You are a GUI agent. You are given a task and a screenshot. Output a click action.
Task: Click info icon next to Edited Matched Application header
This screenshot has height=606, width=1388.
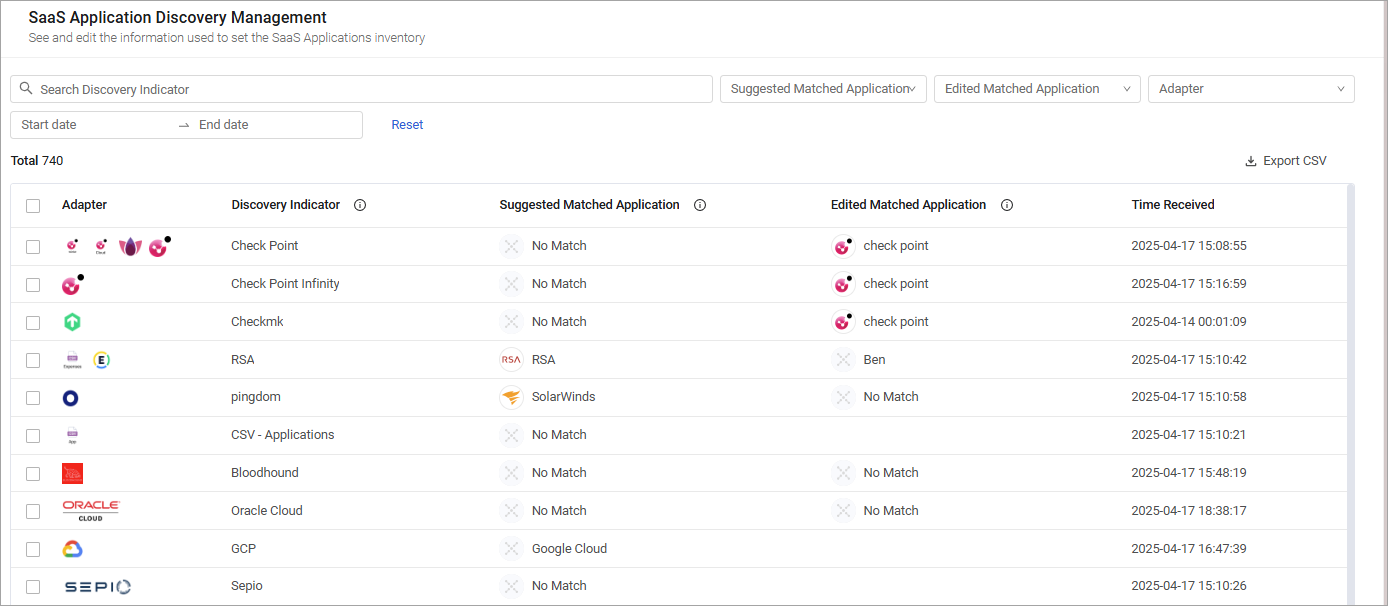(x=1007, y=205)
